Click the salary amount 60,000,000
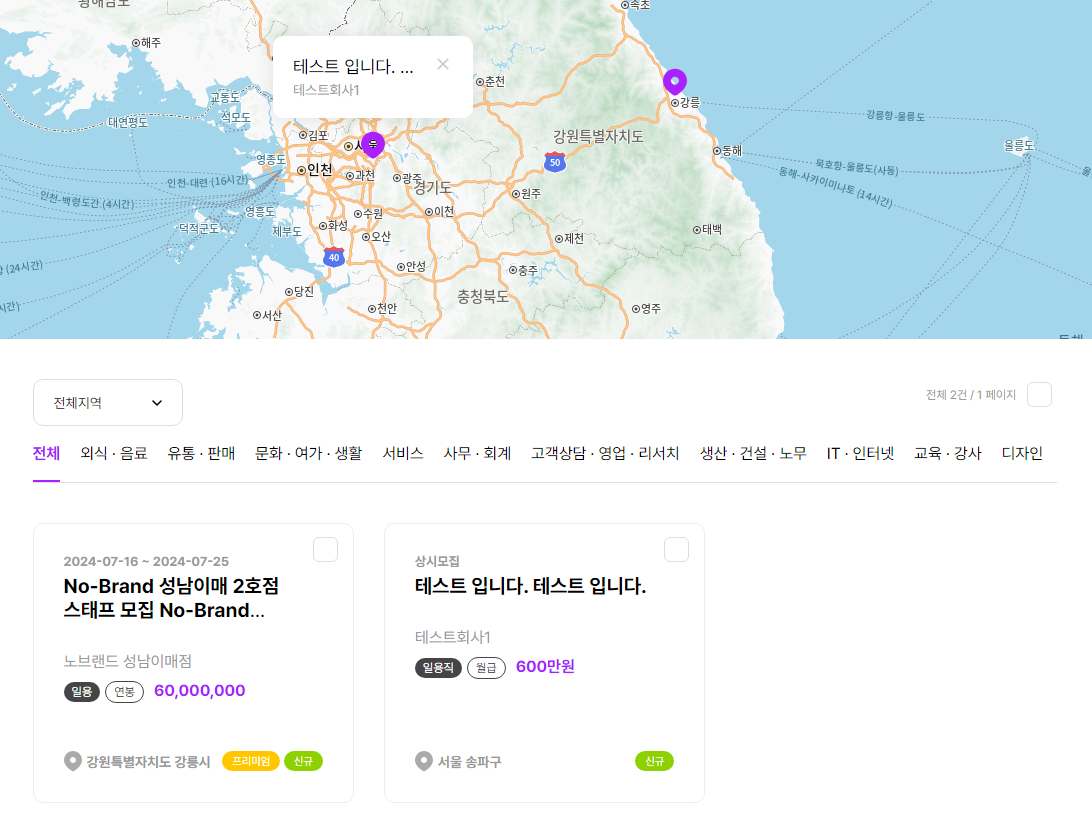1092x832 pixels. (x=200, y=691)
